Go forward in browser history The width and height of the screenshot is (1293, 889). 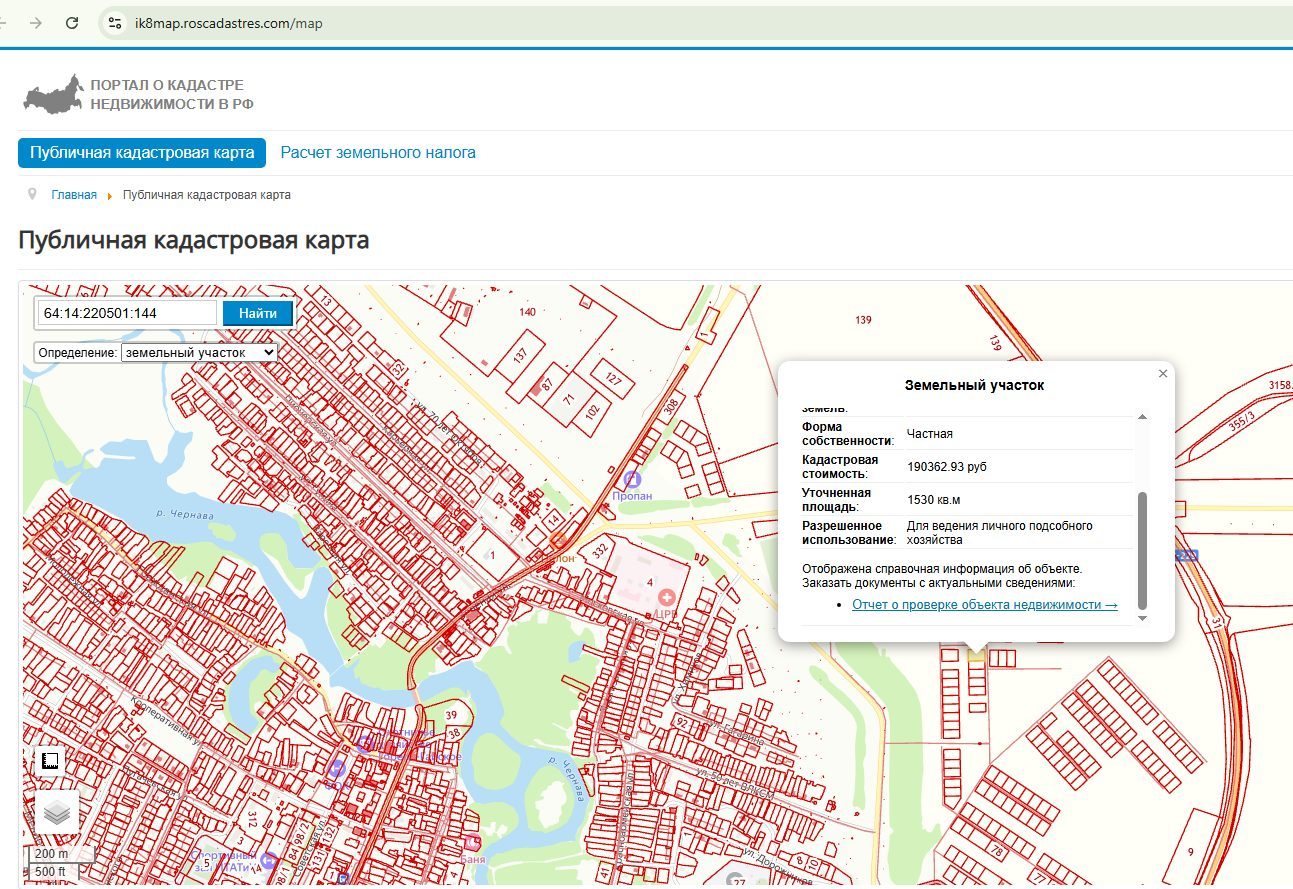(x=35, y=22)
